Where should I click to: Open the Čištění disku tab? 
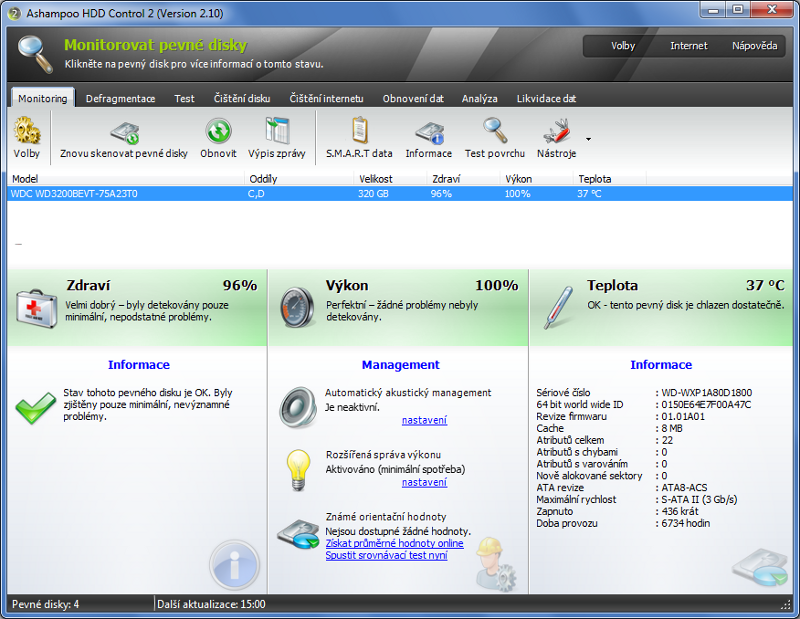click(x=241, y=99)
